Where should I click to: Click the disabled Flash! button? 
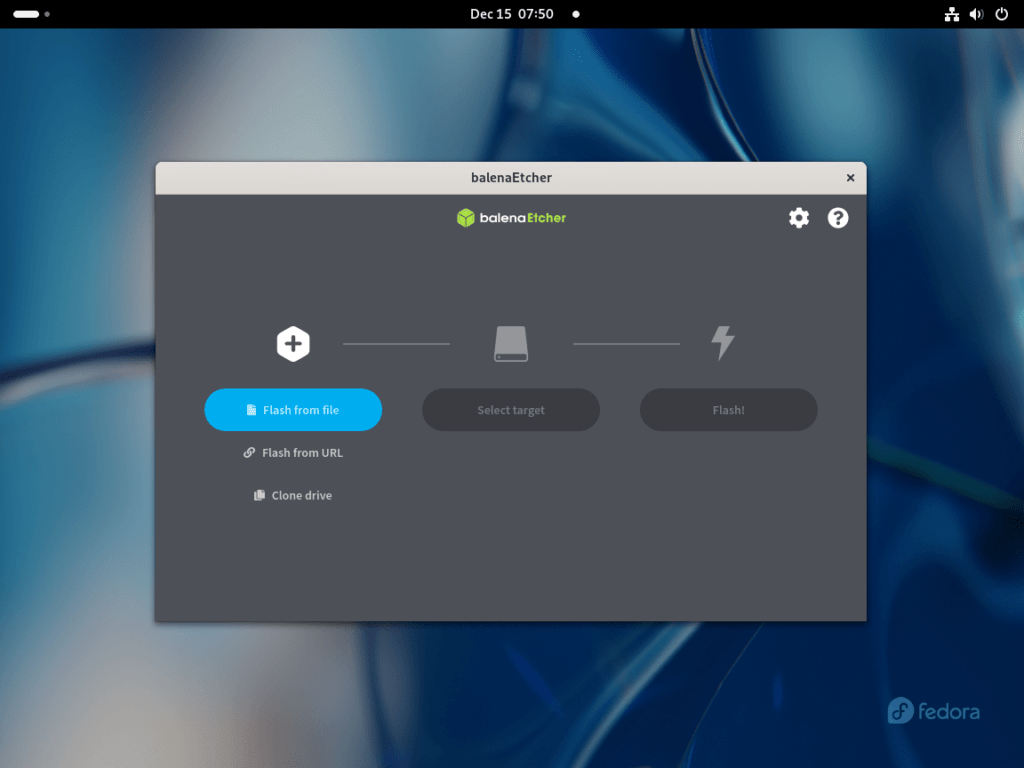728,409
